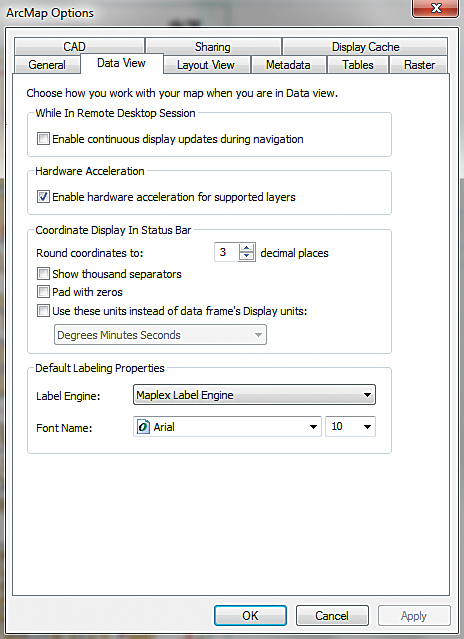Check Show thousand separators
464x639 pixels.
pyautogui.click(x=43, y=273)
